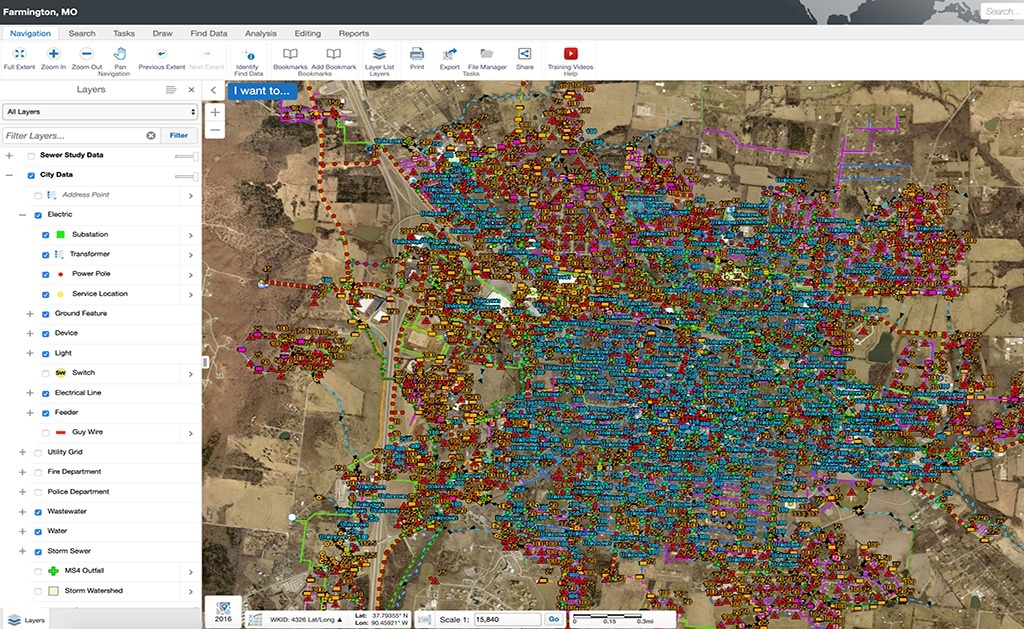The width and height of the screenshot is (1024, 629).
Task: Select the Zoom In tool
Action: click(x=54, y=54)
